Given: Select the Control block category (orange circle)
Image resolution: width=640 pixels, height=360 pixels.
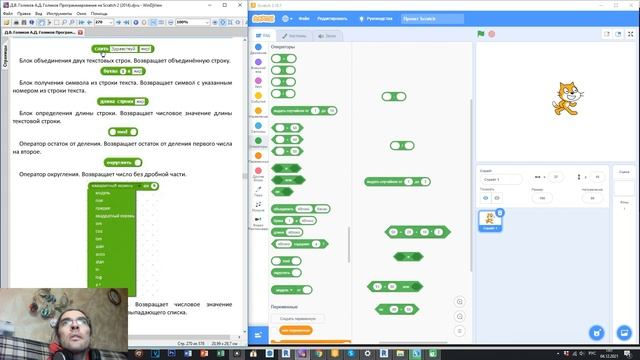Looking at the screenshot, I should click(258, 113).
